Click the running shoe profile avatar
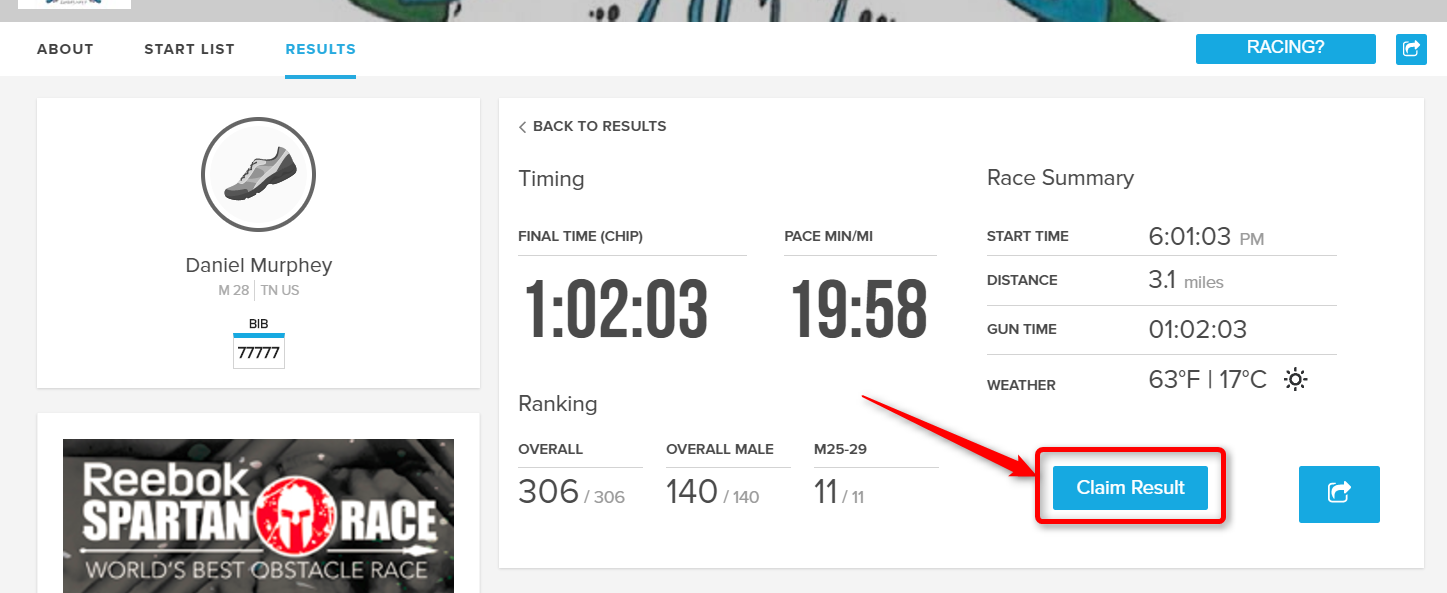Image resolution: width=1447 pixels, height=593 pixels. [258, 175]
